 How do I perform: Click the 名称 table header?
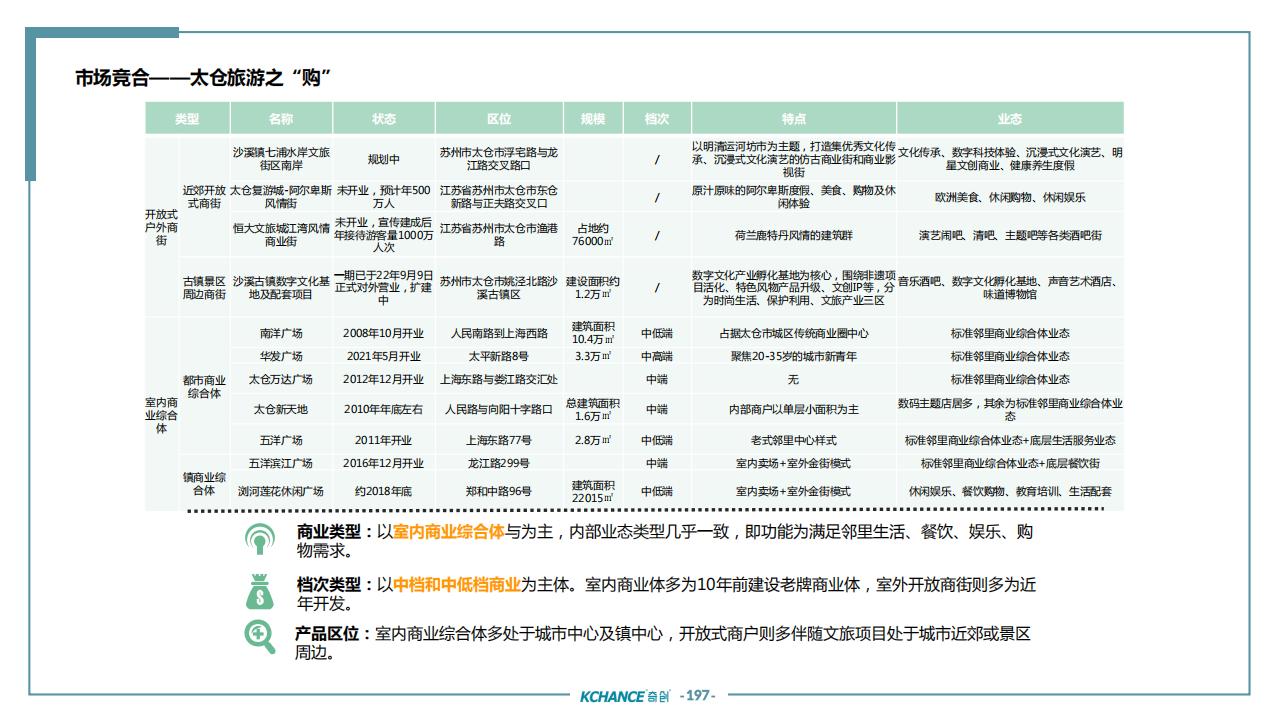(281, 119)
